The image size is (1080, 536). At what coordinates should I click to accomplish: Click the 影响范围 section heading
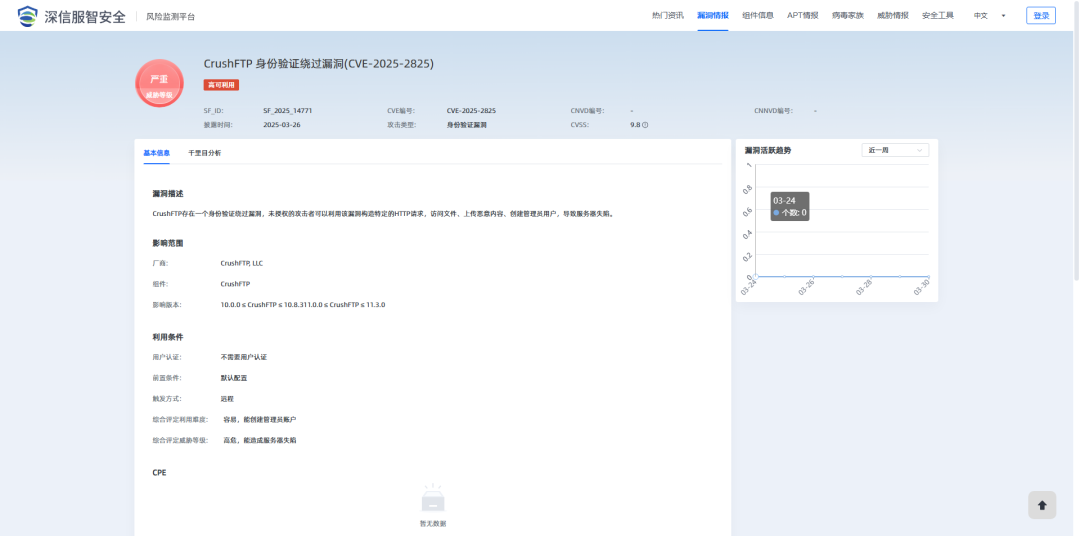[x=168, y=243]
